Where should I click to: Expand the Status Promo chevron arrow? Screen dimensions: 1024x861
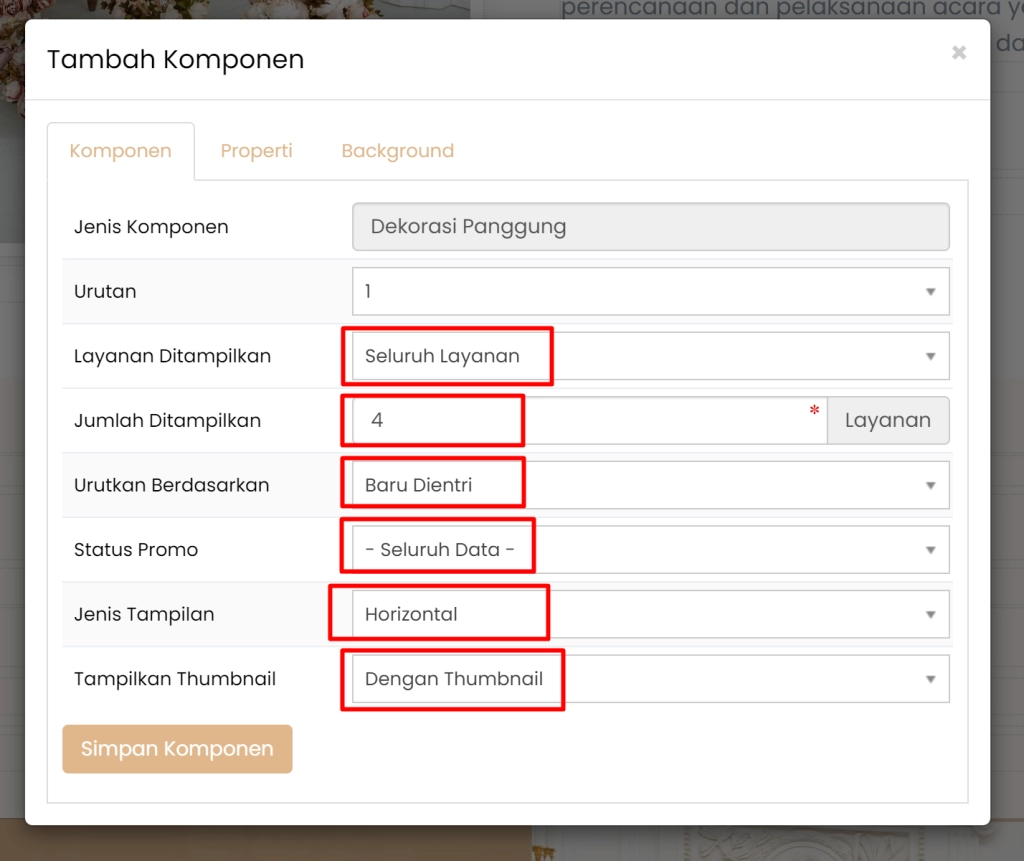click(933, 549)
